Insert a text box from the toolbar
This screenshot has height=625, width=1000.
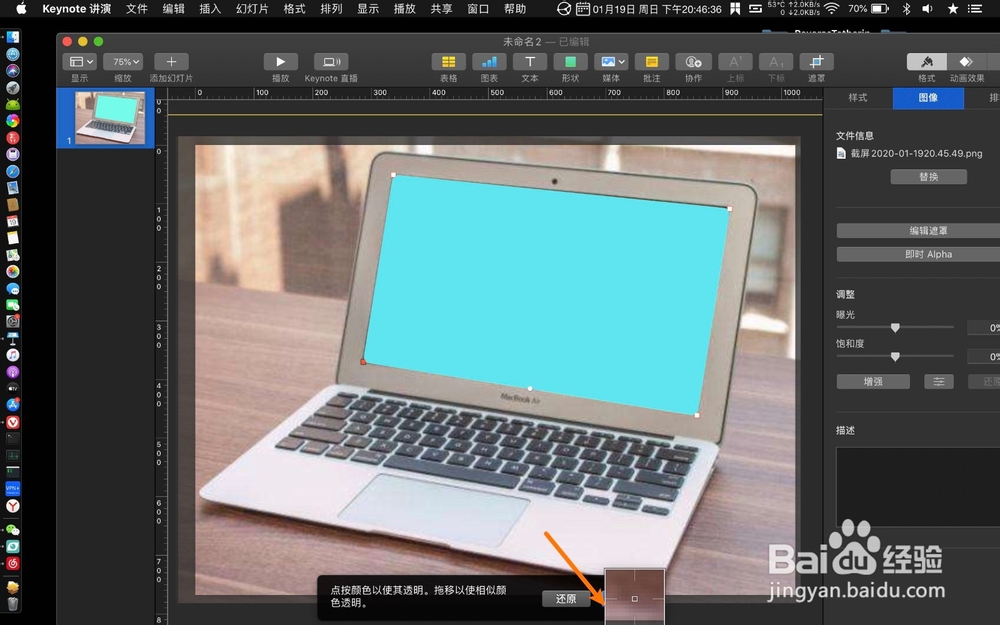point(530,62)
